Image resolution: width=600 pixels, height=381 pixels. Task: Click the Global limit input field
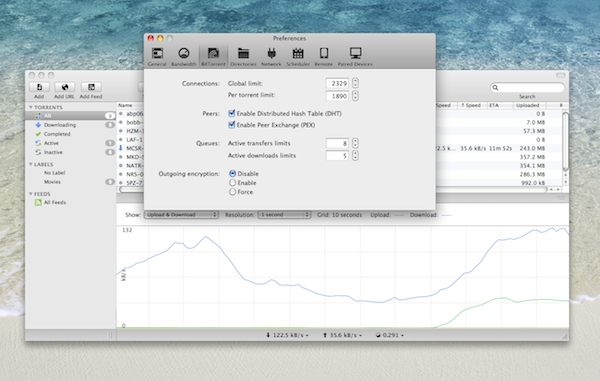coord(337,83)
